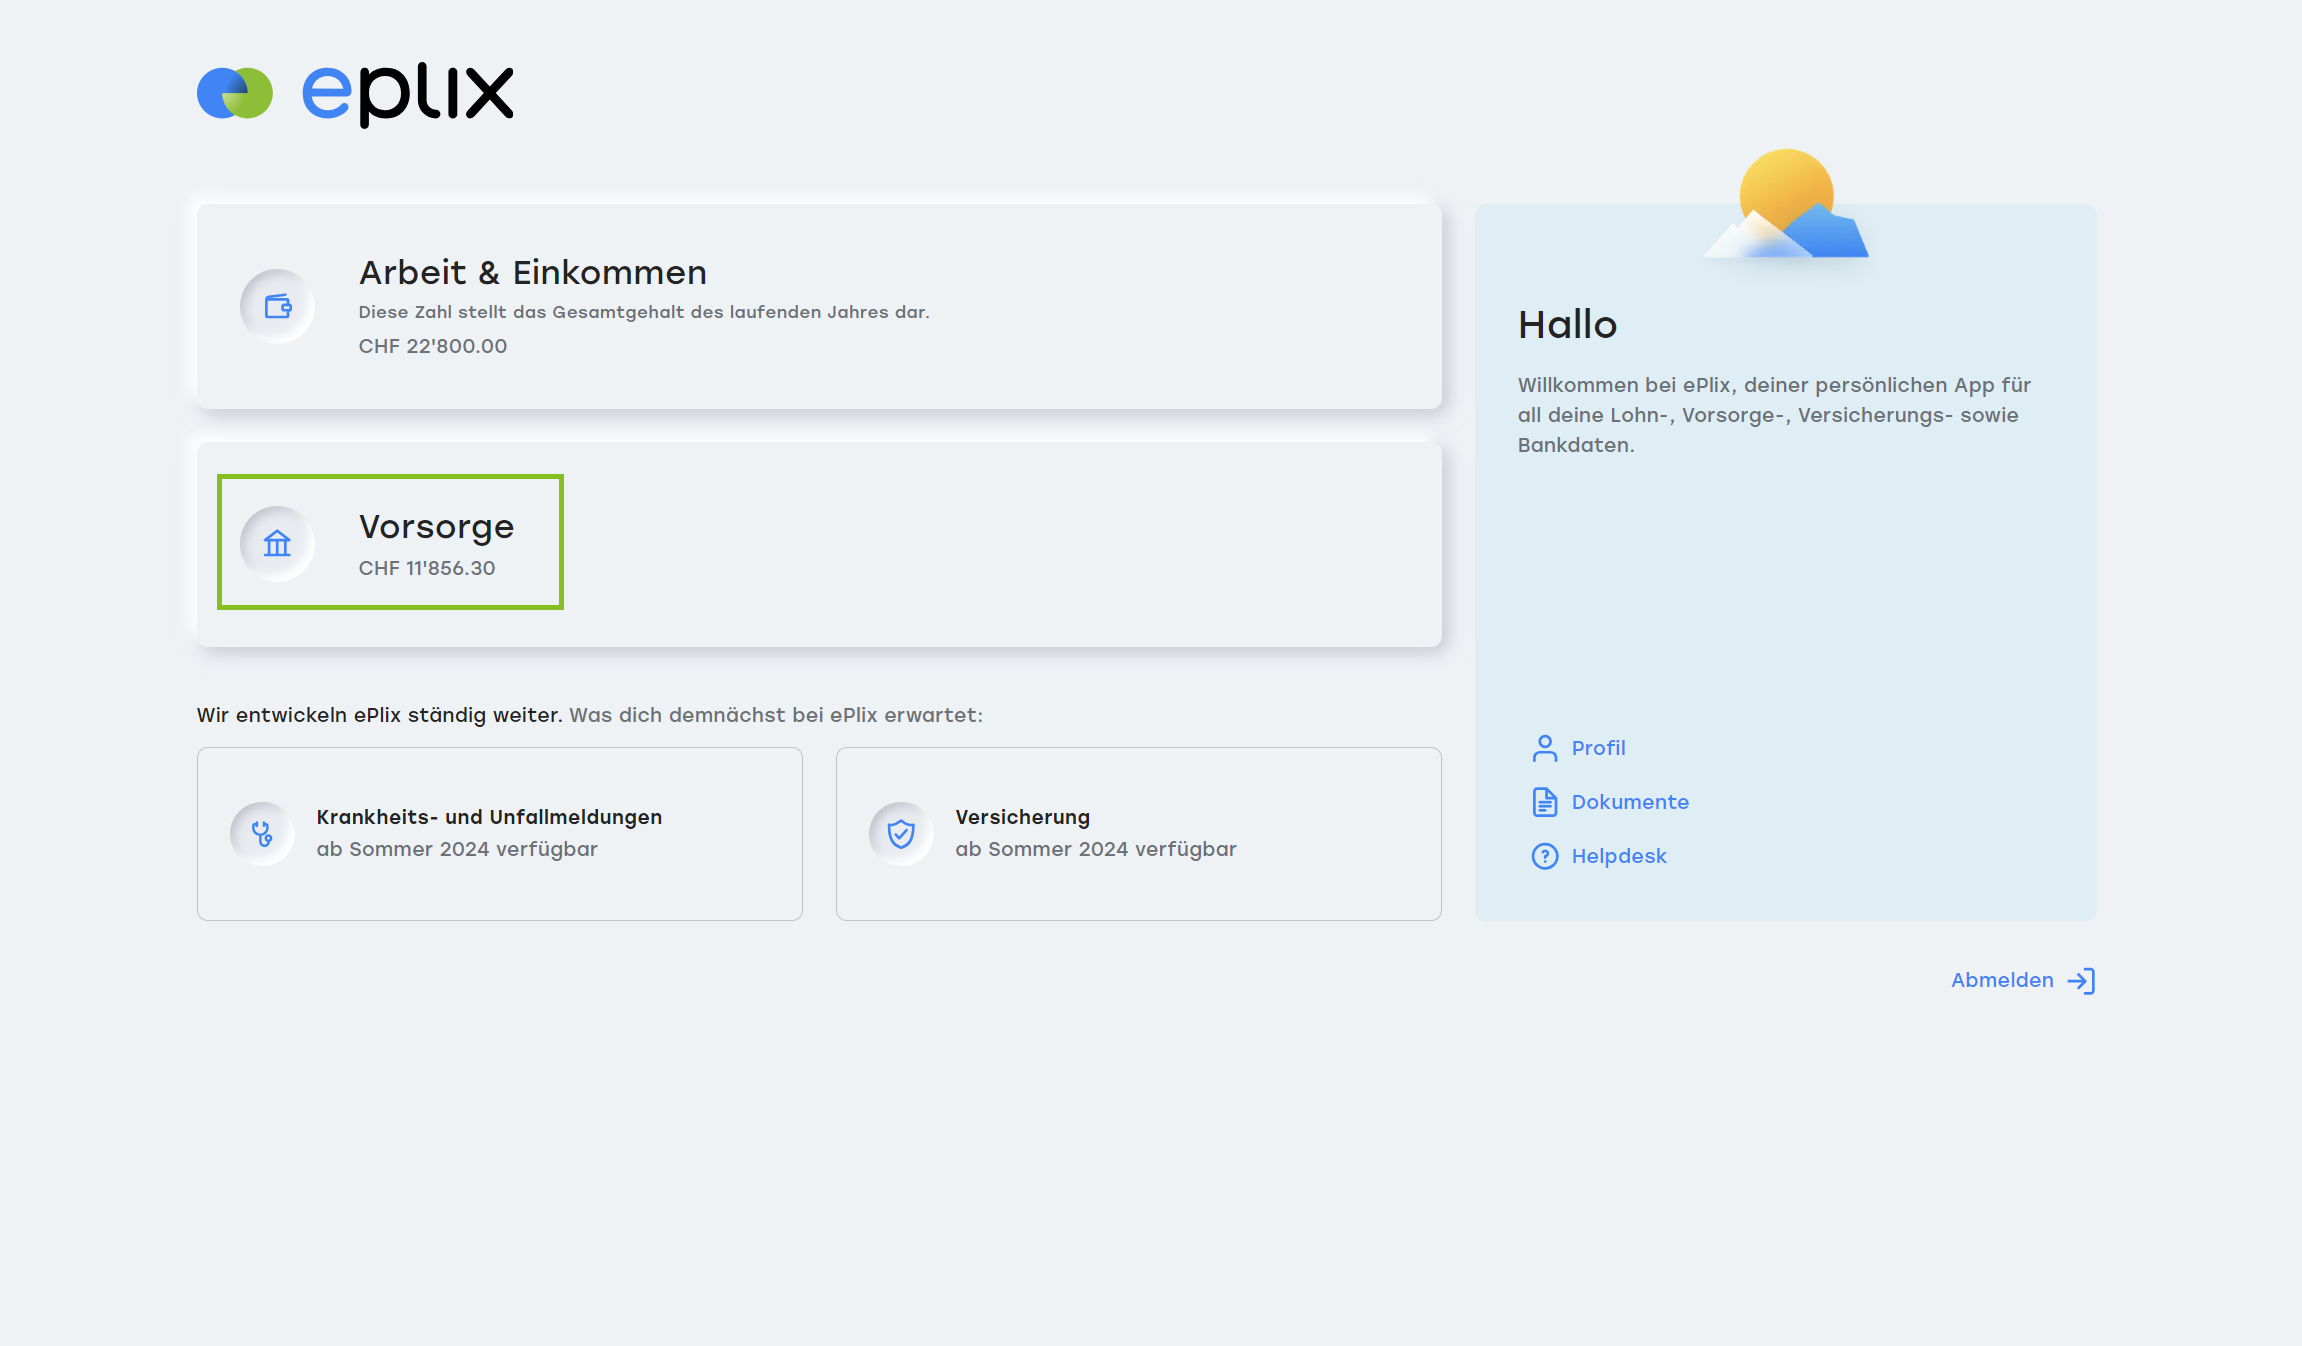Open the Dokumente link
The height and width of the screenshot is (1346, 2302).
point(1630,802)
